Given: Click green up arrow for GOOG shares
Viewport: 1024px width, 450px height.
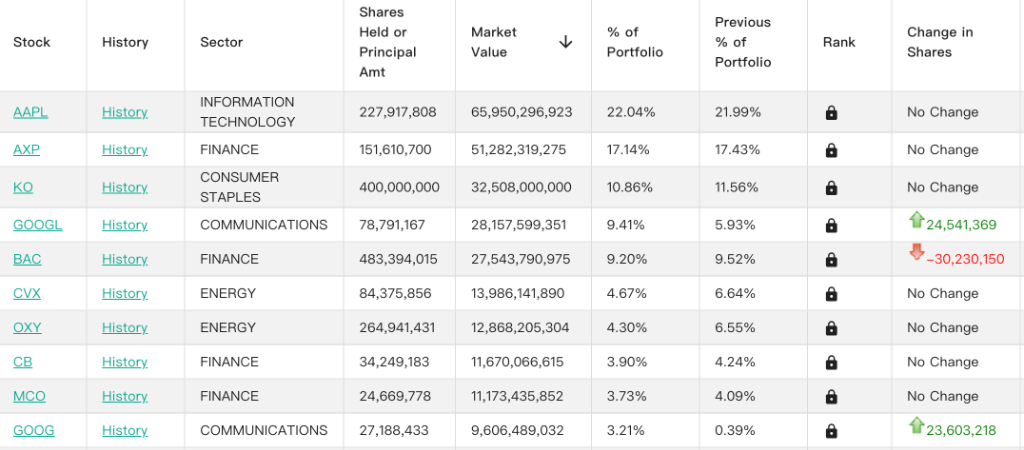Looking at the screenshot, I should click(916, 426).
